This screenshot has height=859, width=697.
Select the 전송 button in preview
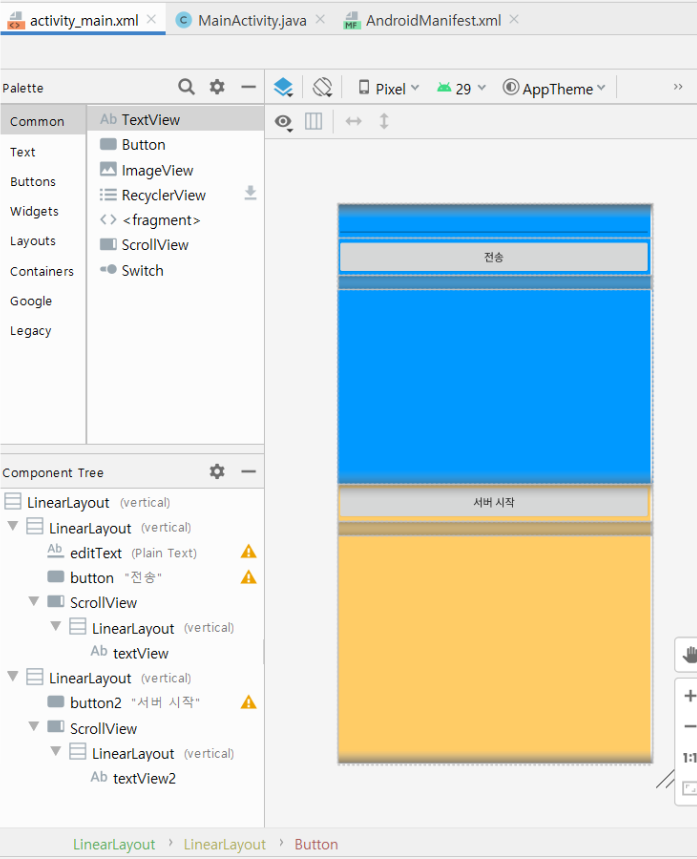tap(494, 257)
